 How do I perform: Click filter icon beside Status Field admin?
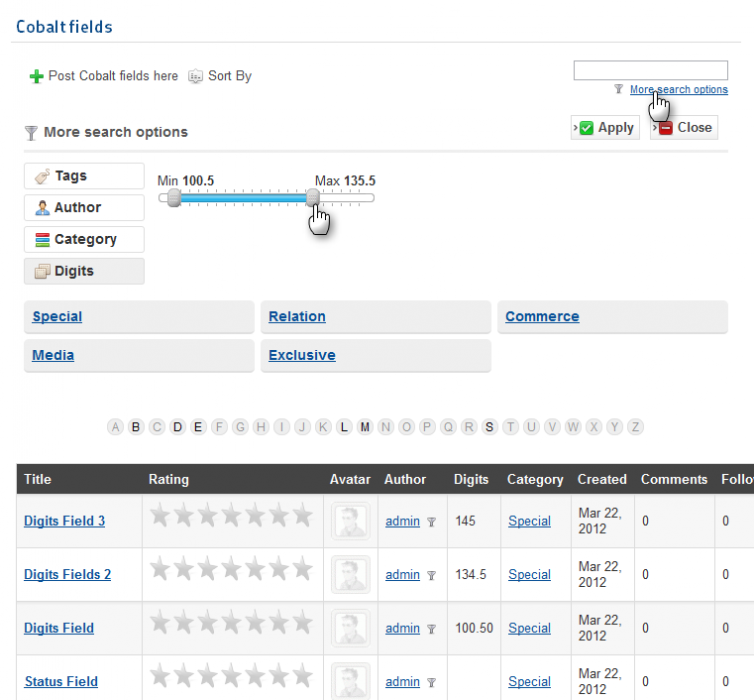tap(431, 683)
